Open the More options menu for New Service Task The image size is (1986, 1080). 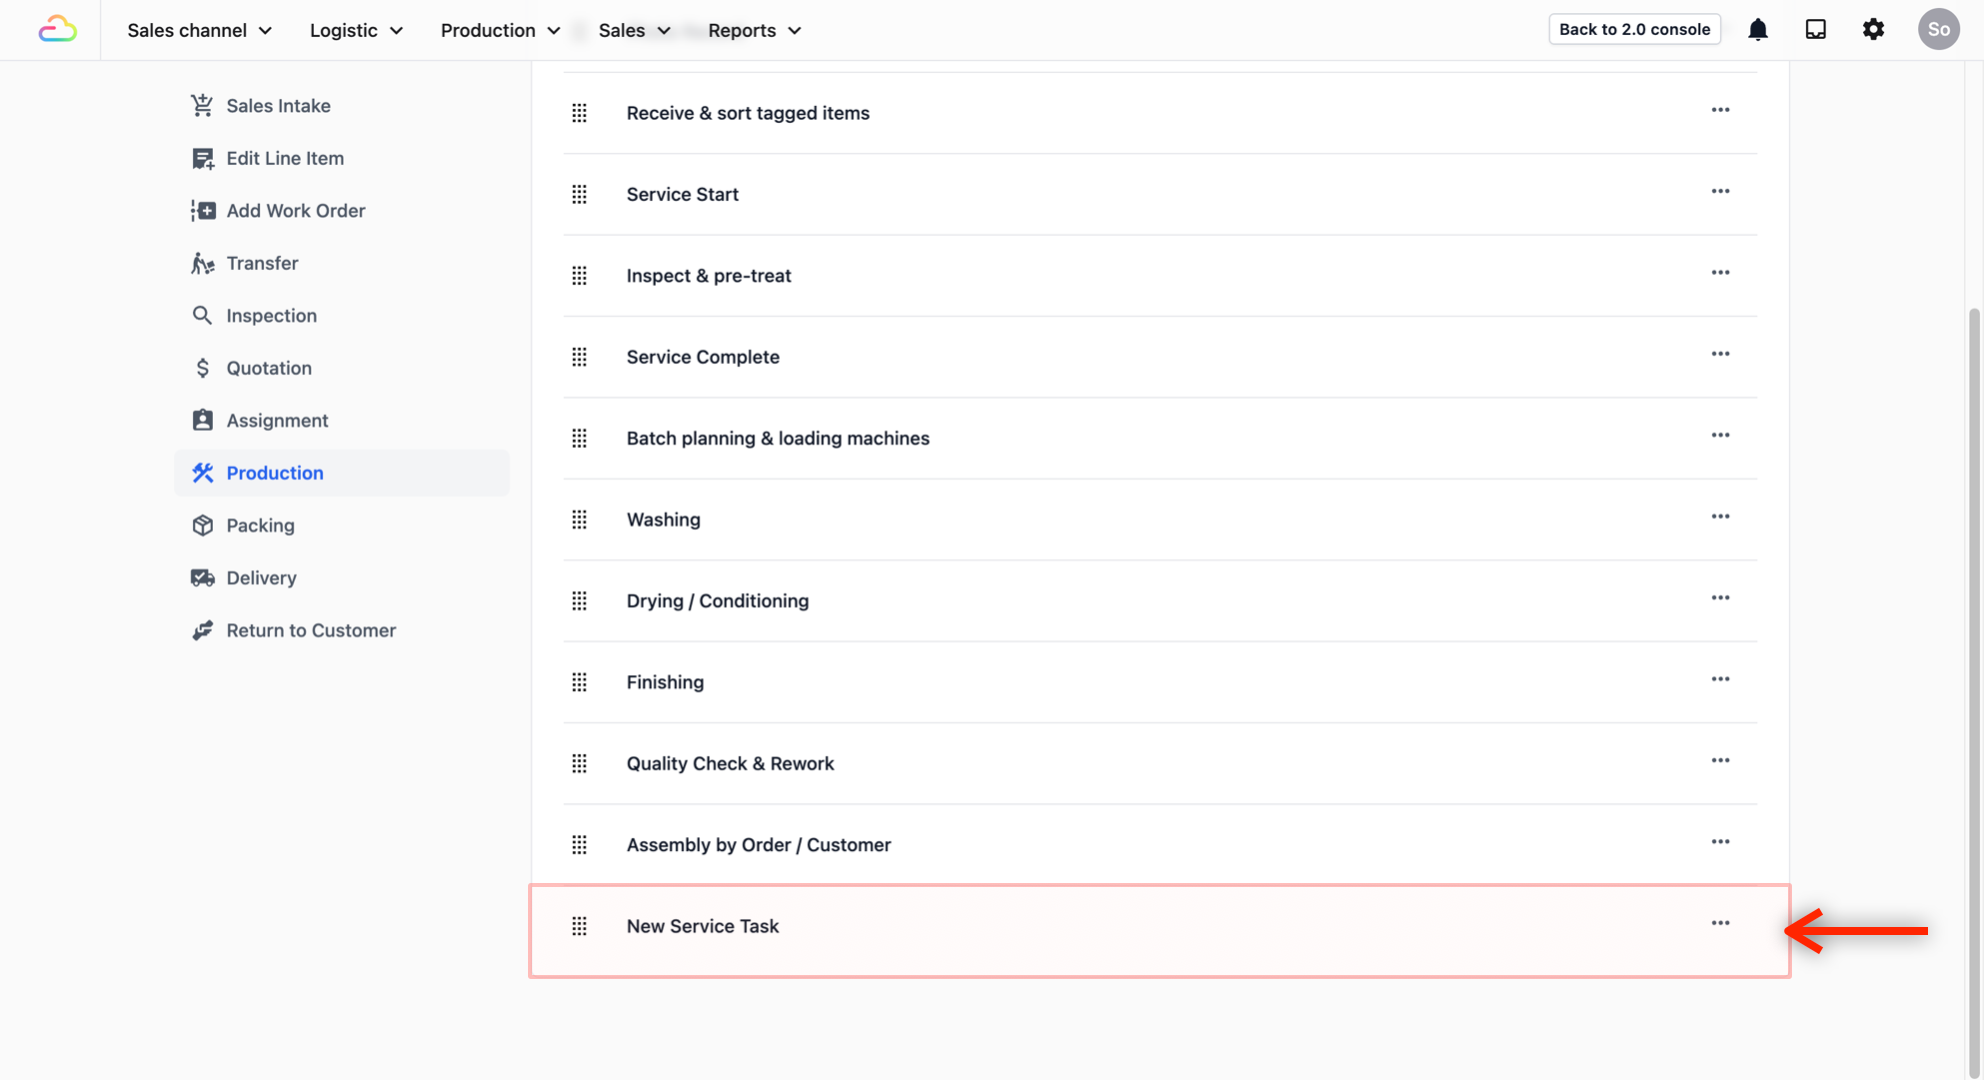pos(1720,923)
